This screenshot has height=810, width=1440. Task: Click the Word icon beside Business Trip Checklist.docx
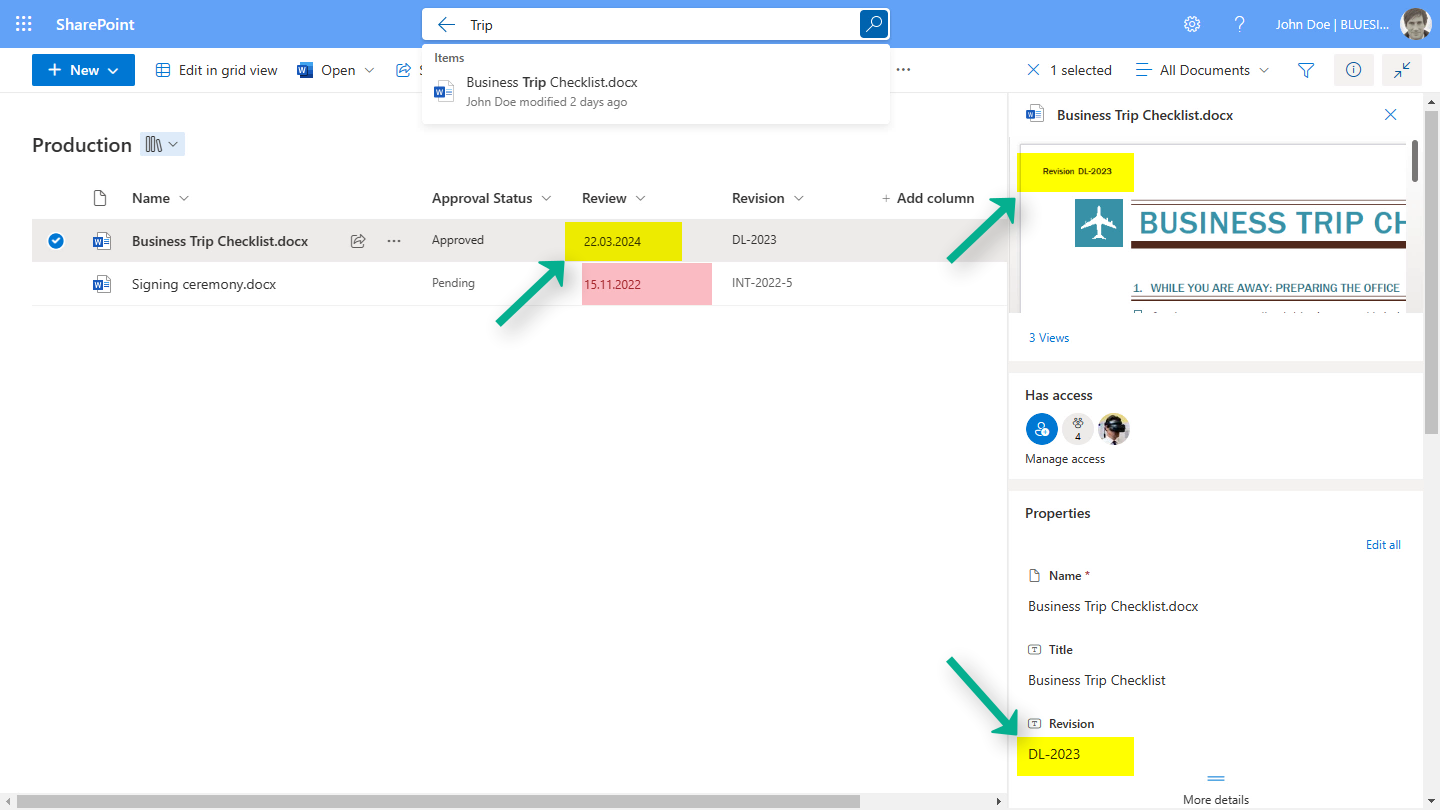click(101, 240)
